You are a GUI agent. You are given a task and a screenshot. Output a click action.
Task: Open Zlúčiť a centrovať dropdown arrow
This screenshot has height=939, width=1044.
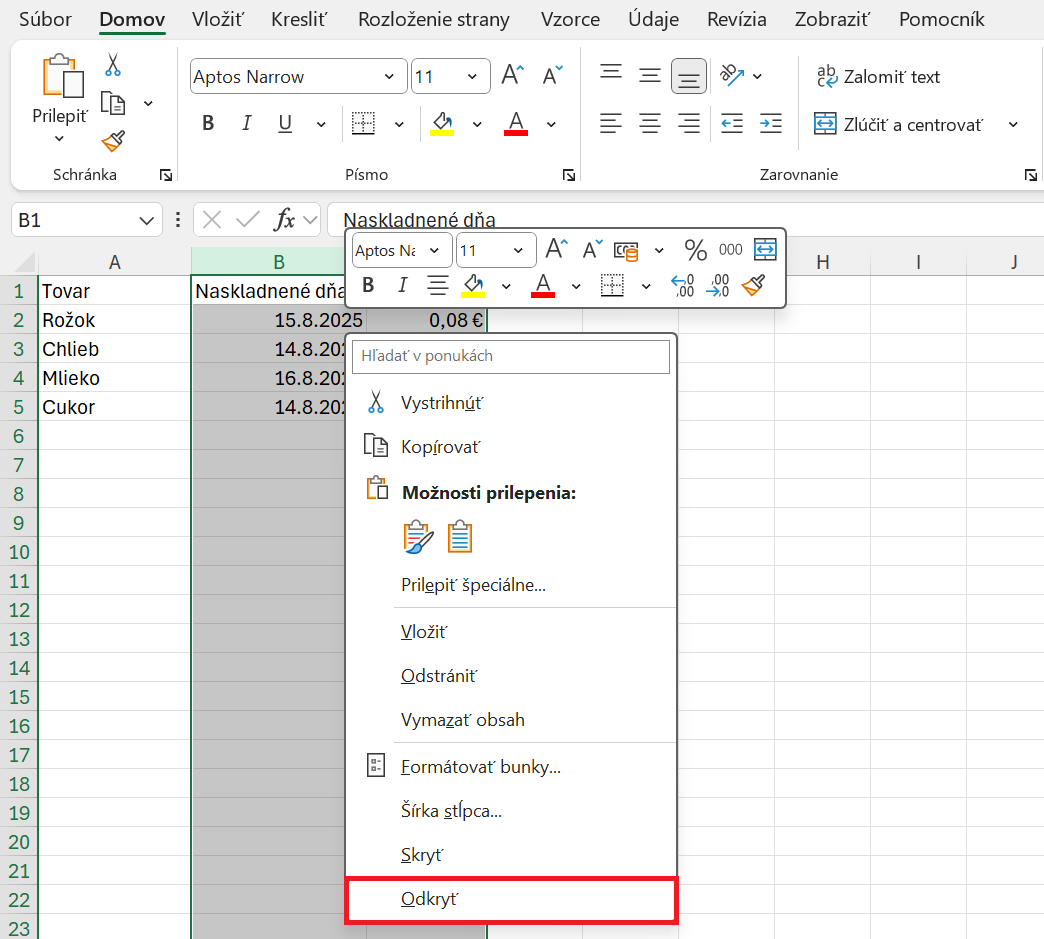click(x=1013, y=125)
